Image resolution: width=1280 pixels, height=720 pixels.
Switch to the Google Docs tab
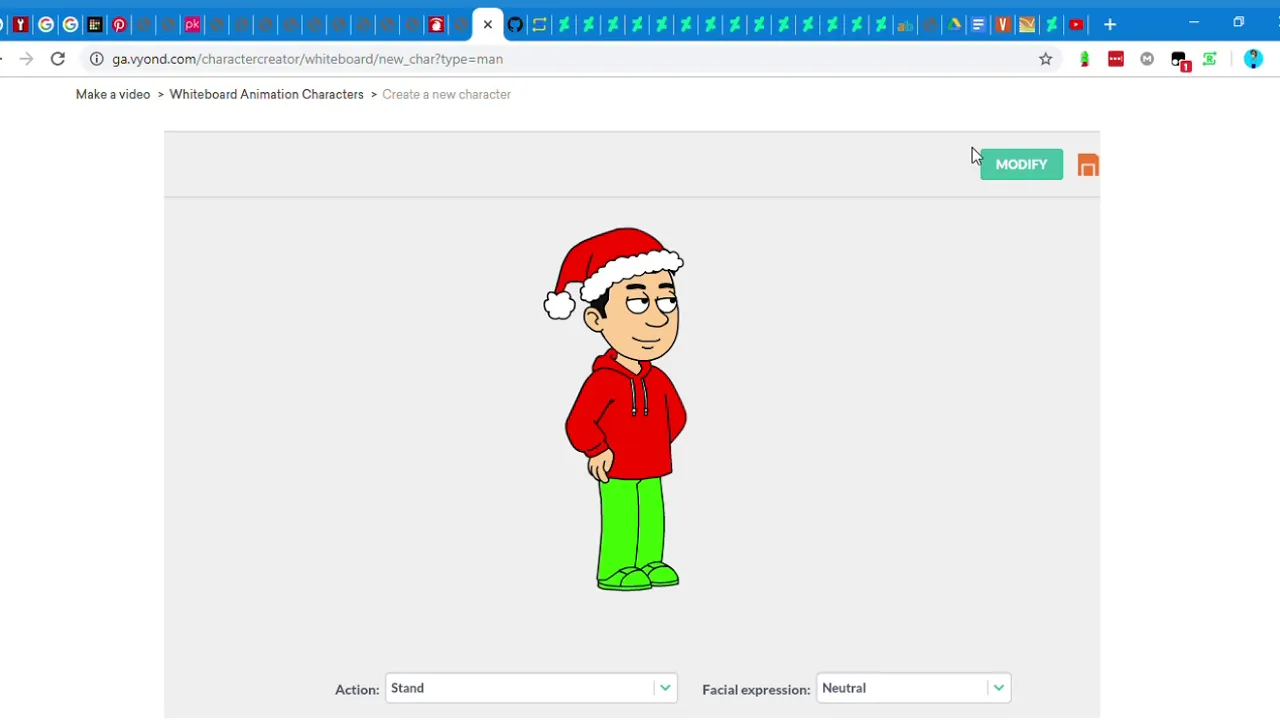coord(979,24)
